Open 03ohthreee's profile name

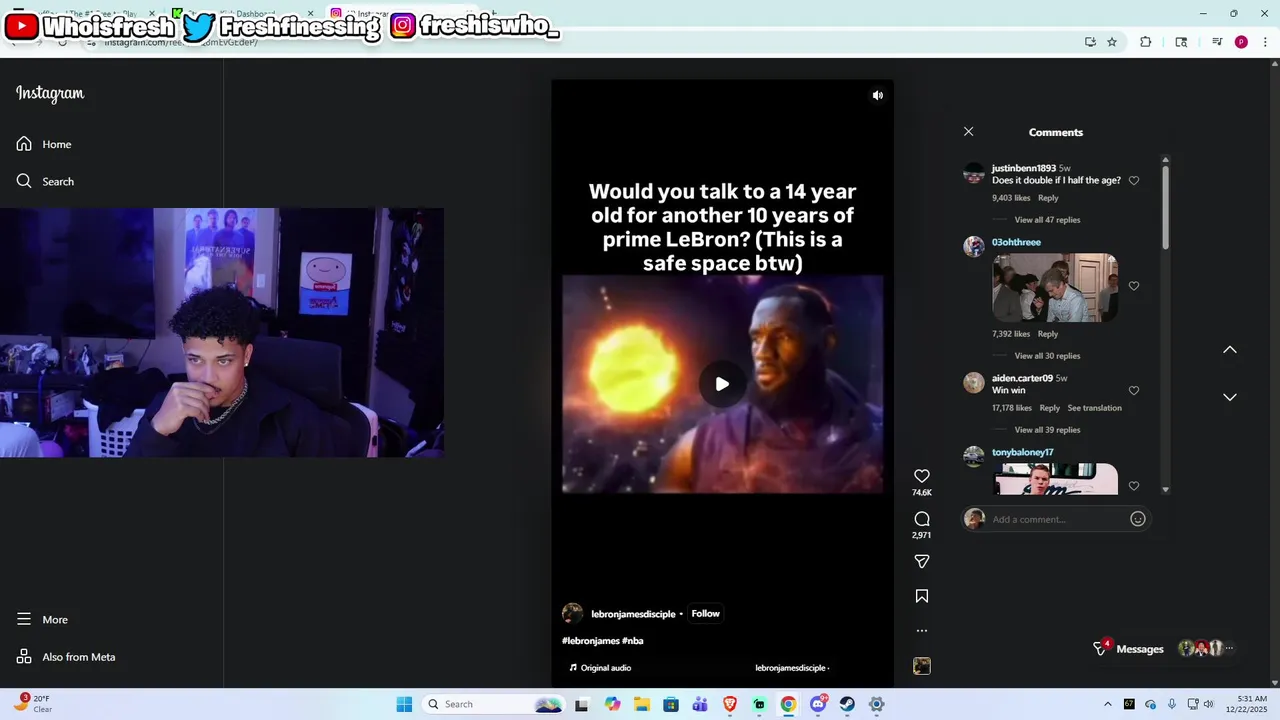1016,243
